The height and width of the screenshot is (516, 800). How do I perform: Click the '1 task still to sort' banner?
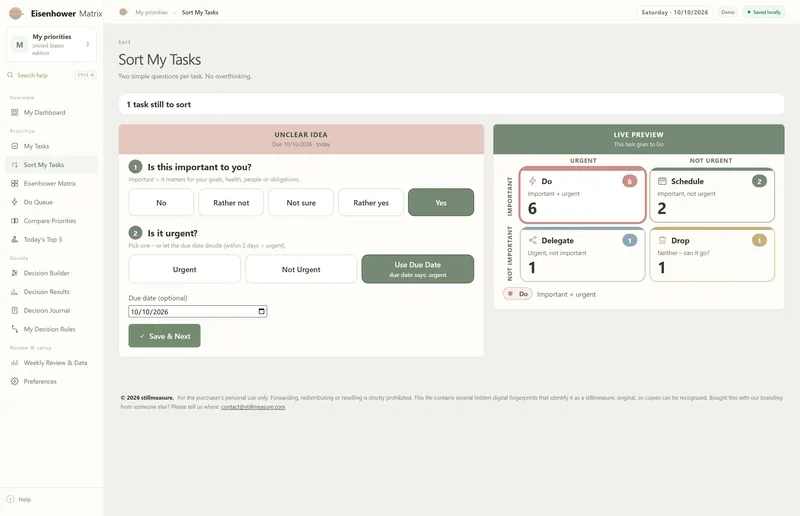452,104
